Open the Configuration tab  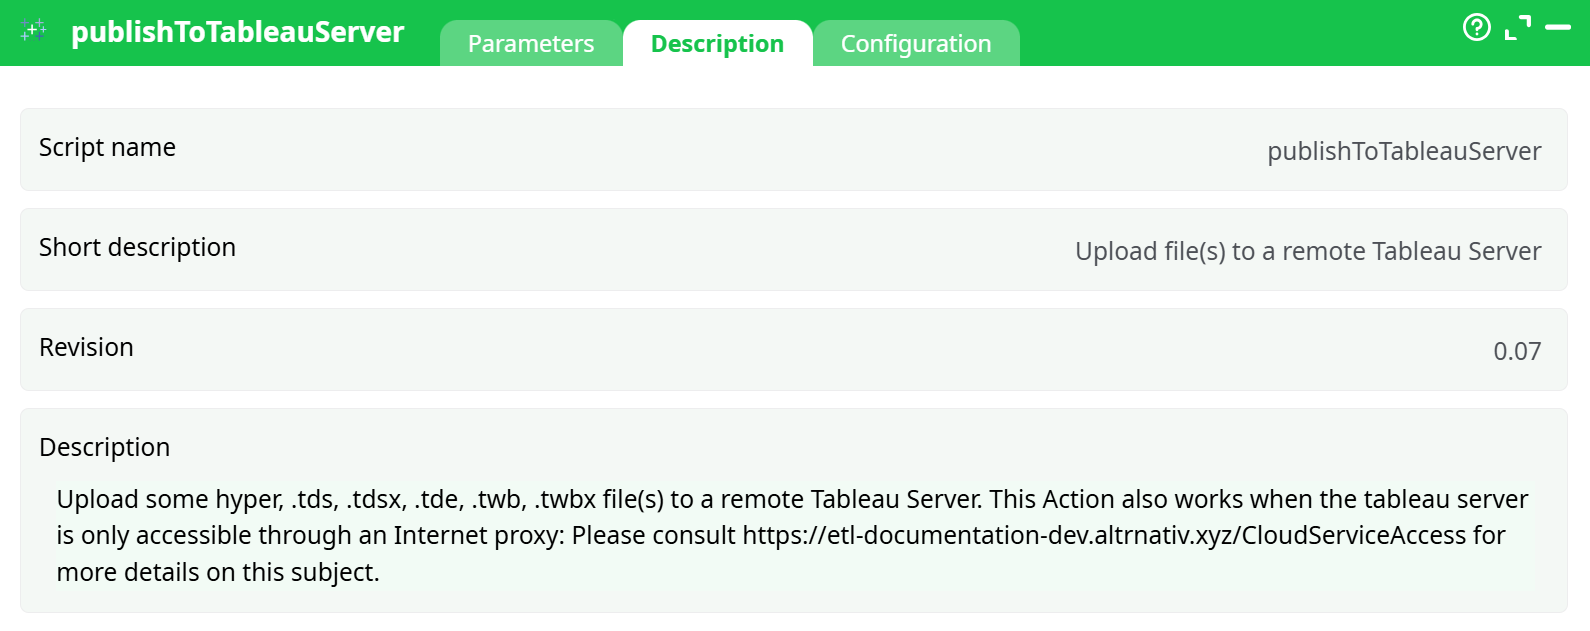915,43
